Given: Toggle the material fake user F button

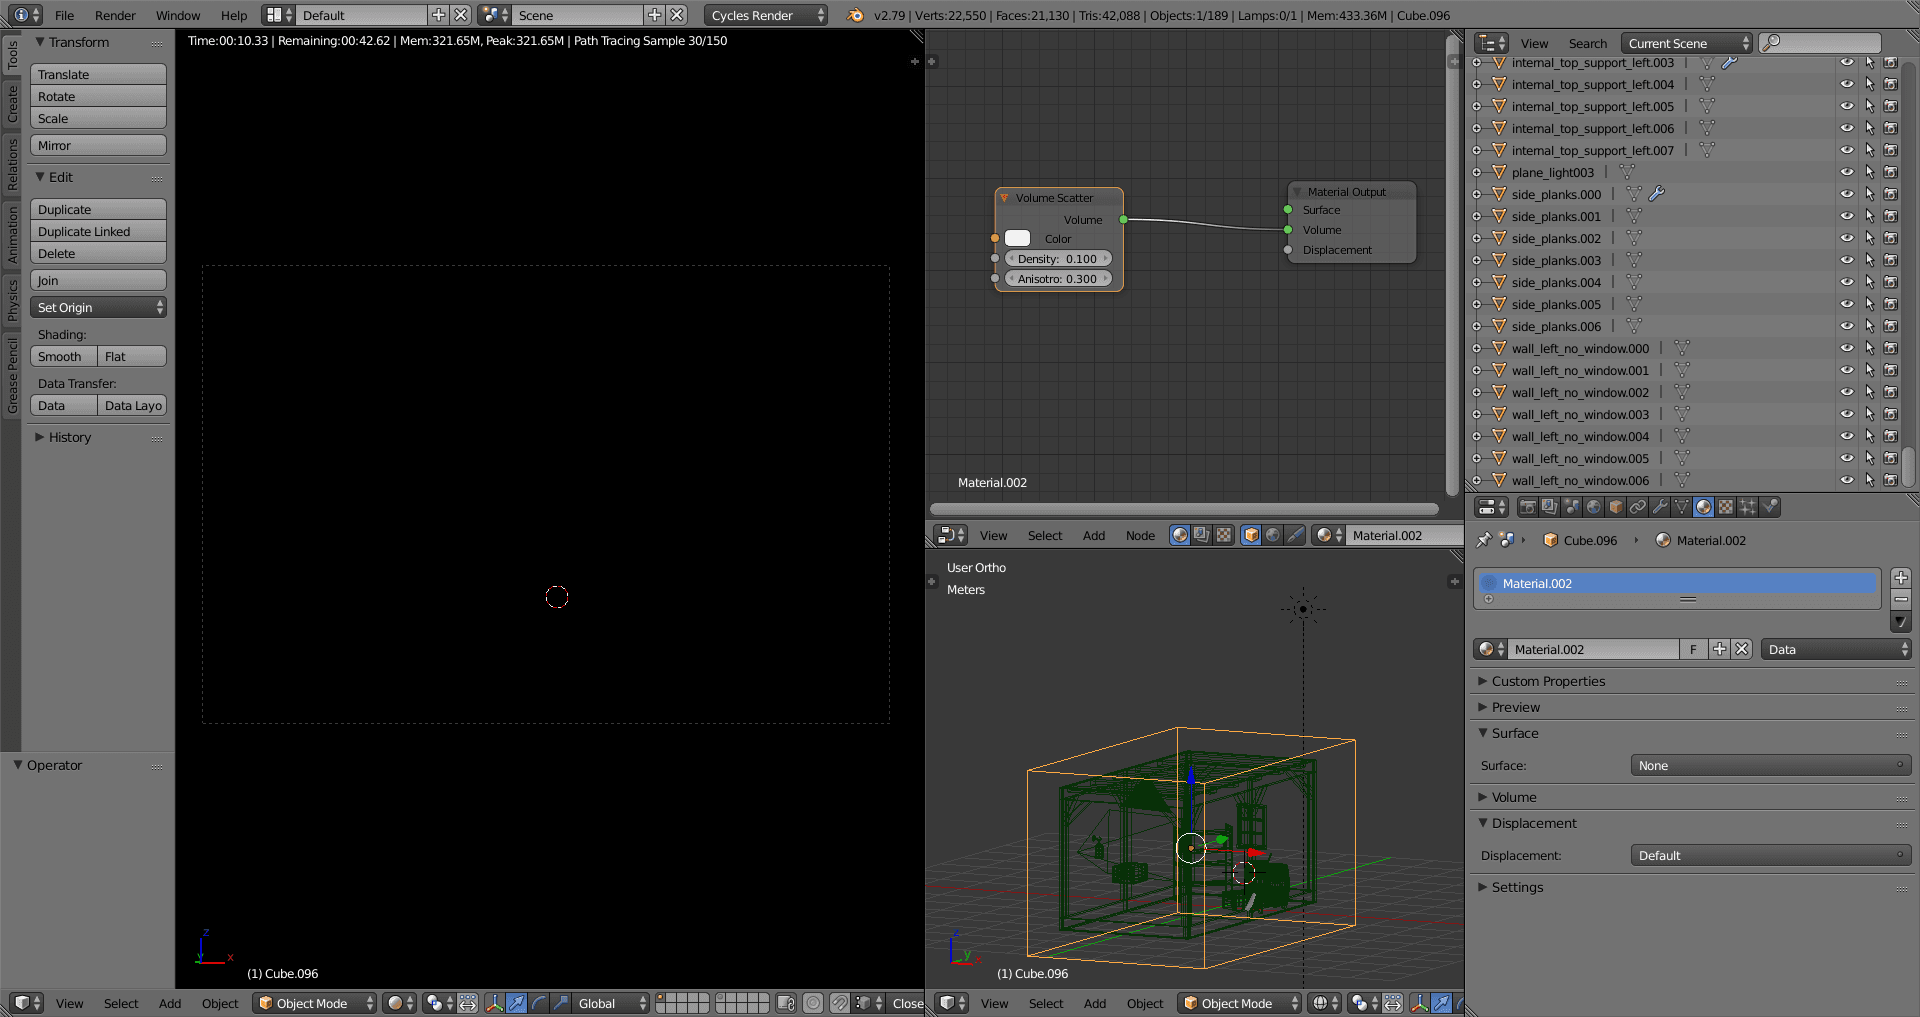Looking at the screenshot, I should click(x=1693, y=649).
